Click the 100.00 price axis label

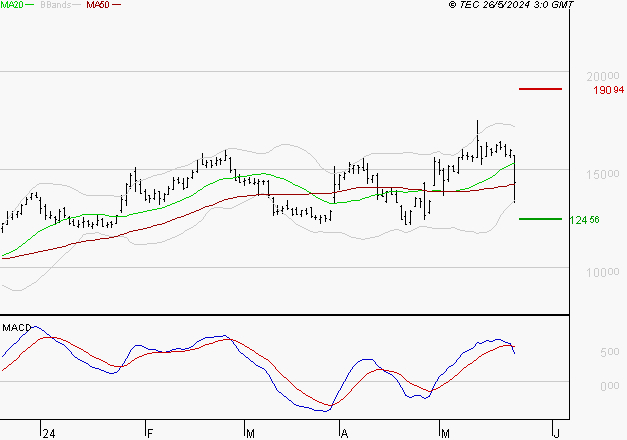point(603,272)
